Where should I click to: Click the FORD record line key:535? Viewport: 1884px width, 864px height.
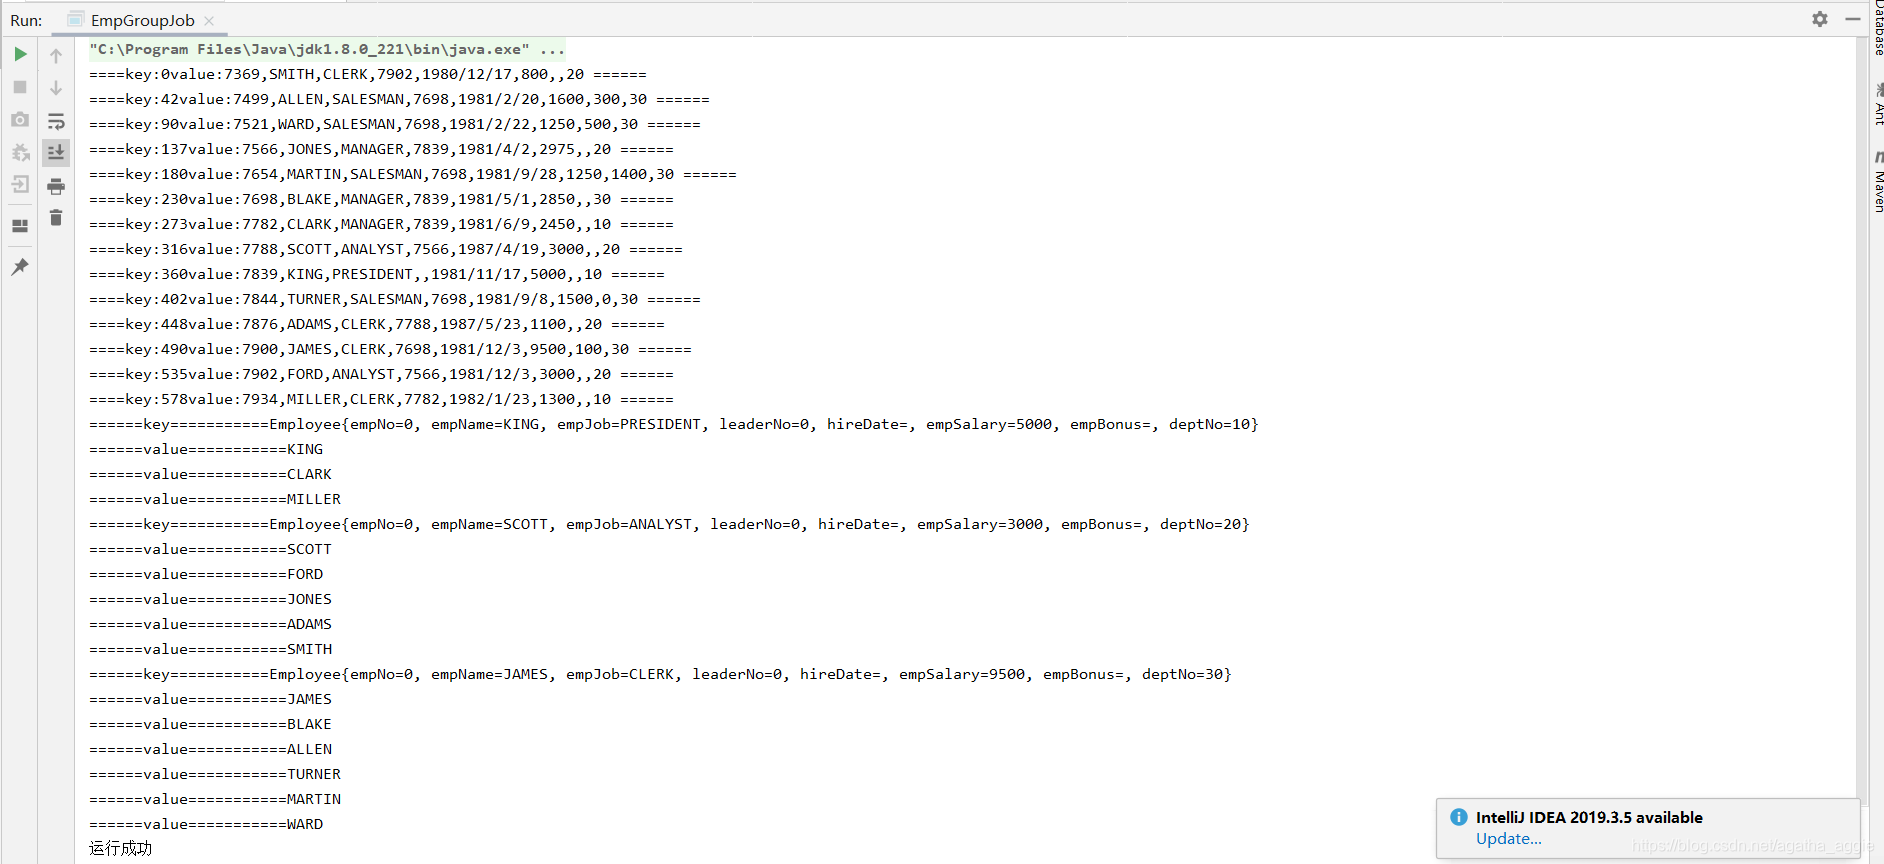pos(381,374)
